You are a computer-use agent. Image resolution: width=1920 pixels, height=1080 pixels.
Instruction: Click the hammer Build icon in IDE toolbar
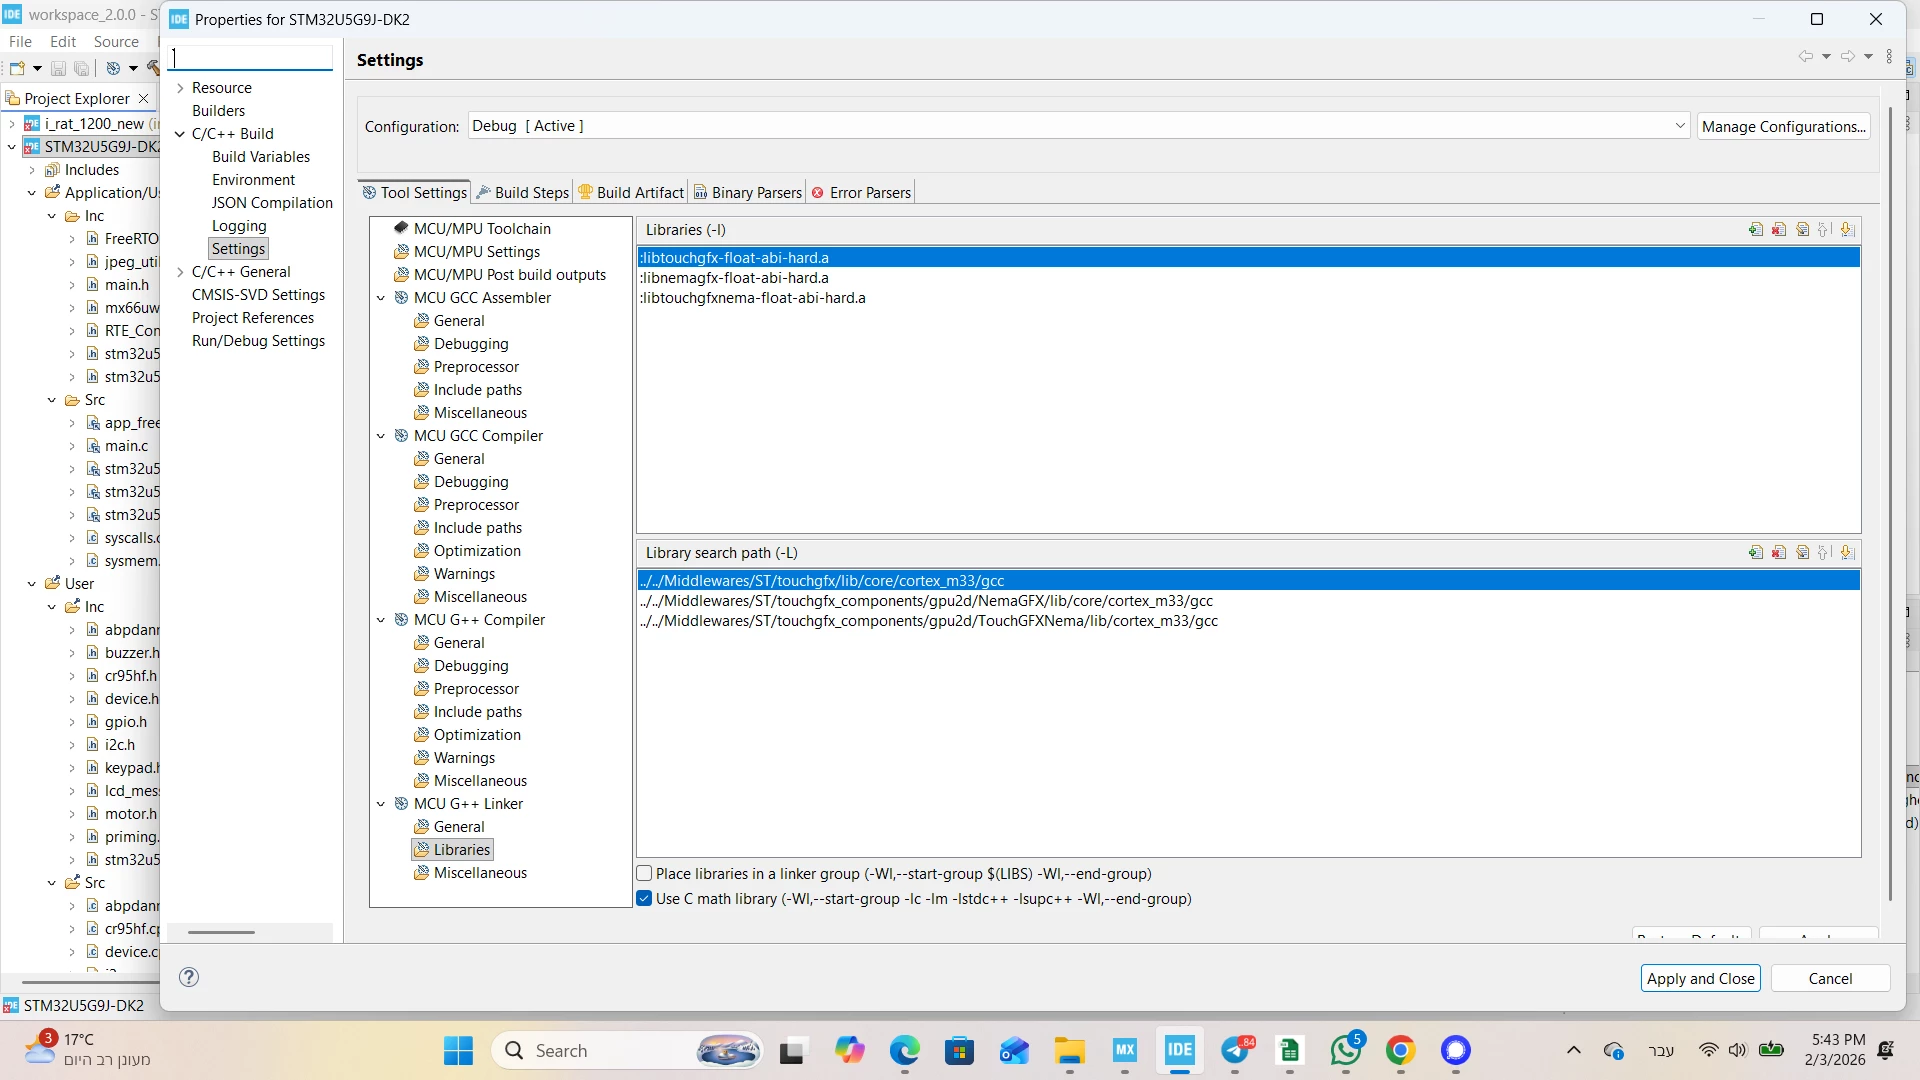pos(153,69)
